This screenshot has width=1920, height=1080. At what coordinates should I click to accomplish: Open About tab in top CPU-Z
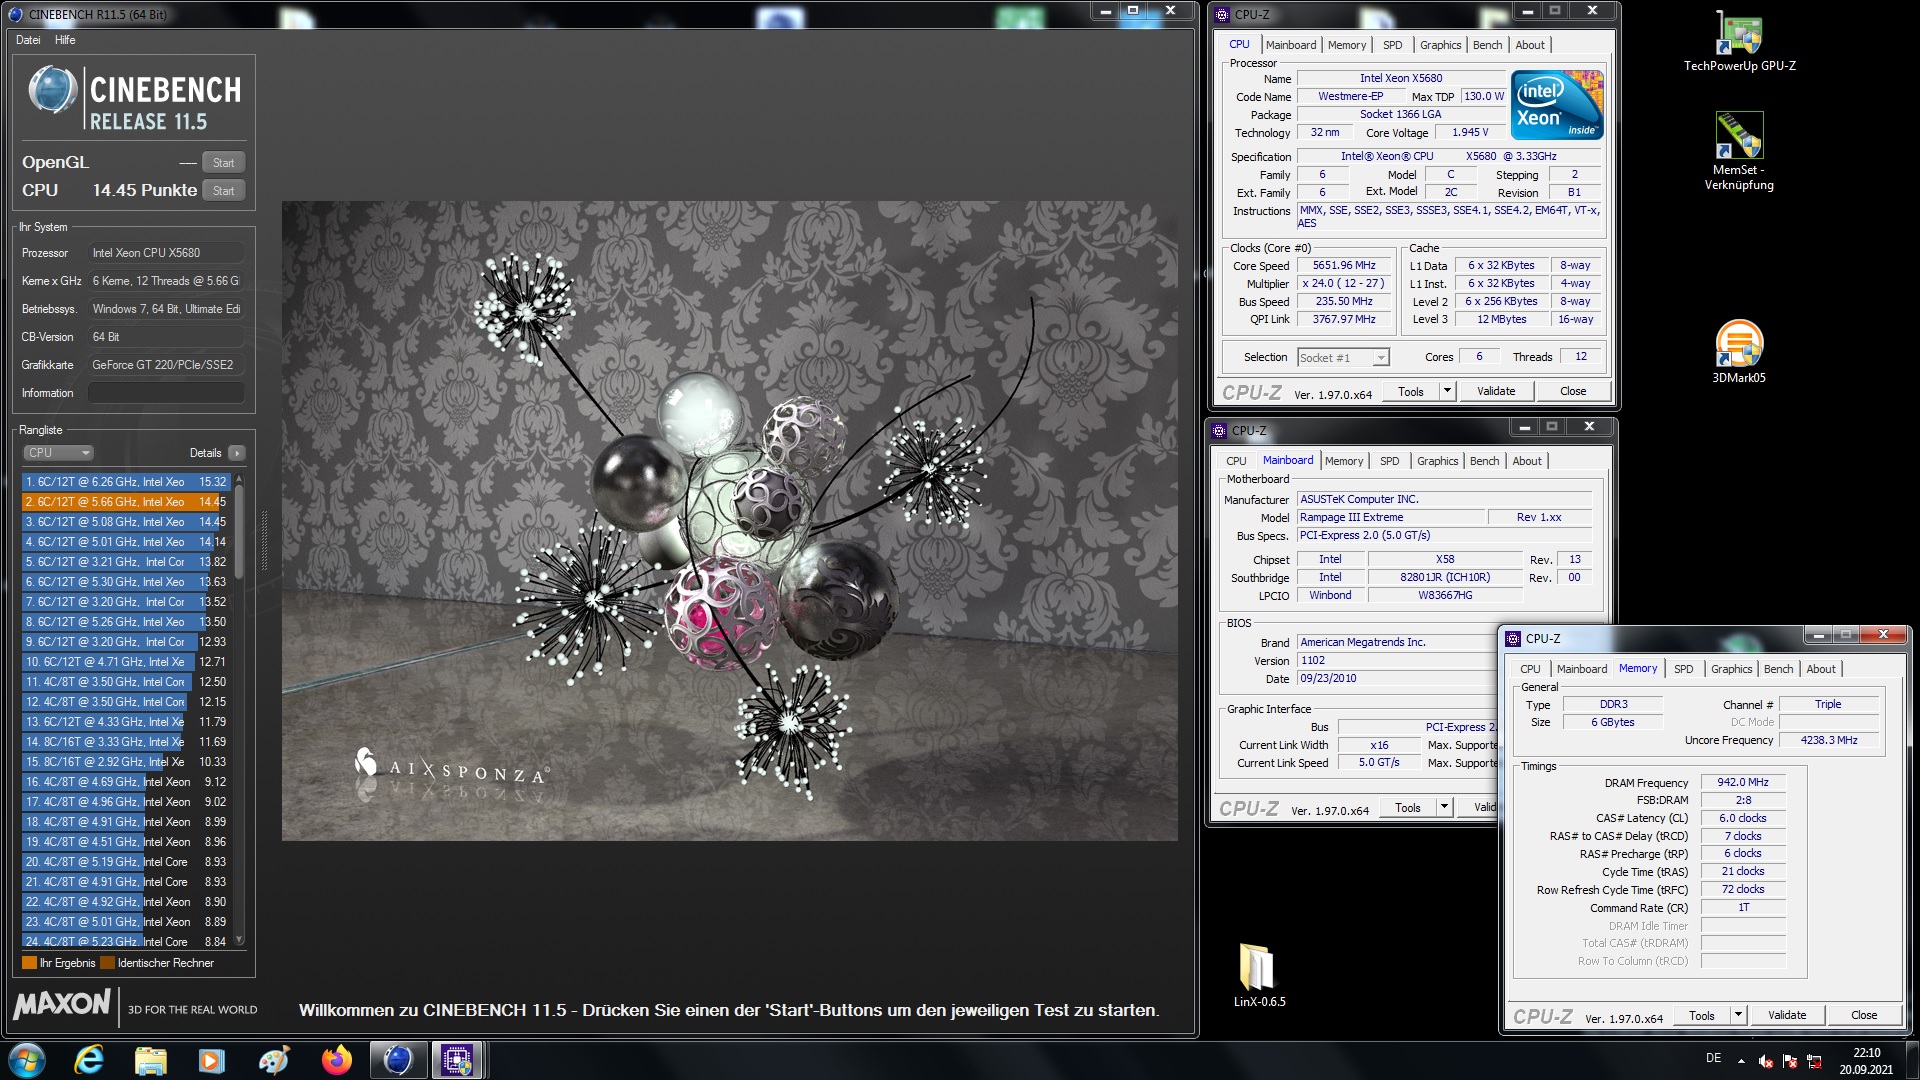[1529, 45]
